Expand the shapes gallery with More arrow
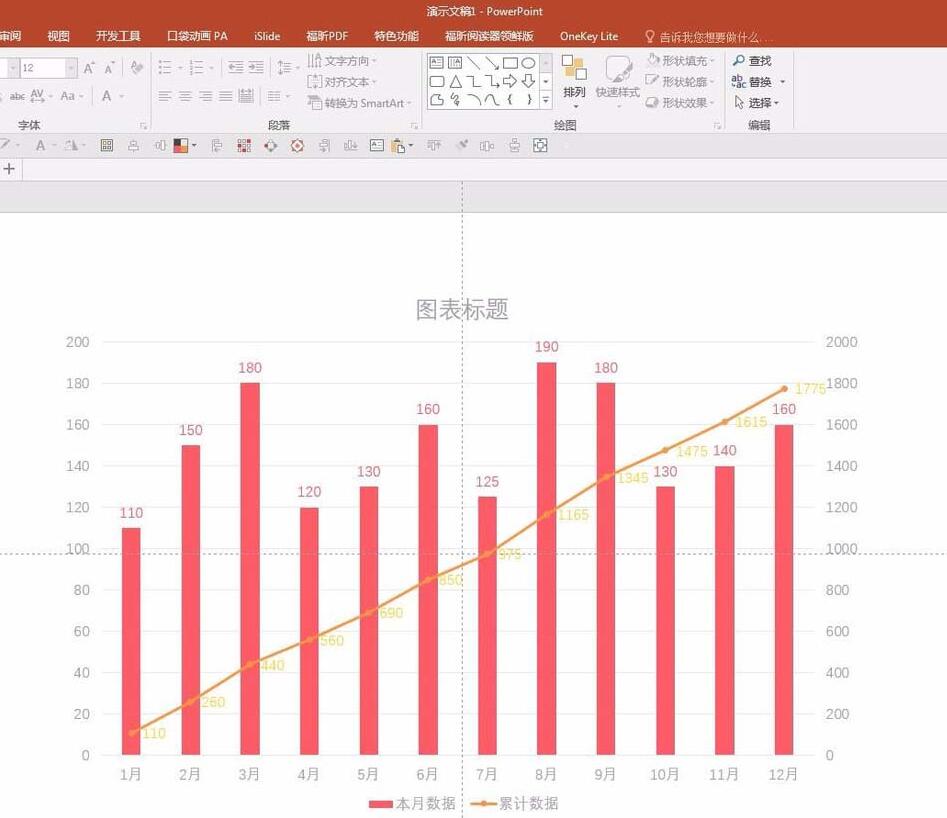 545,98
